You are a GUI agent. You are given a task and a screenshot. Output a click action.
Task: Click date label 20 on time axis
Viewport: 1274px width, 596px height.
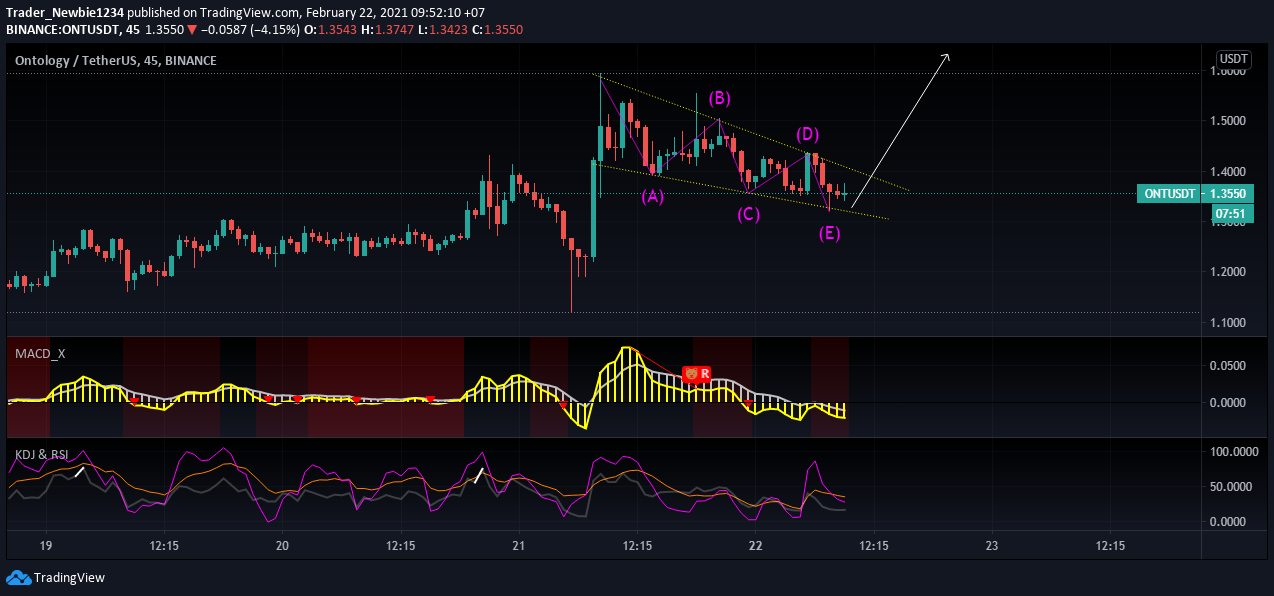coord(282,546)
